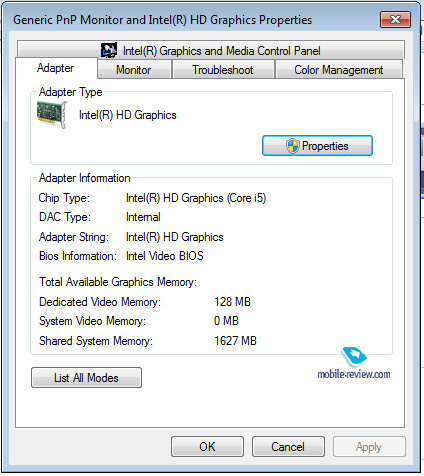Click the DAC Type value 'Internal'
Image resolution: width=424 pixels, height=476 pixels.
click(x=143, y=217)
